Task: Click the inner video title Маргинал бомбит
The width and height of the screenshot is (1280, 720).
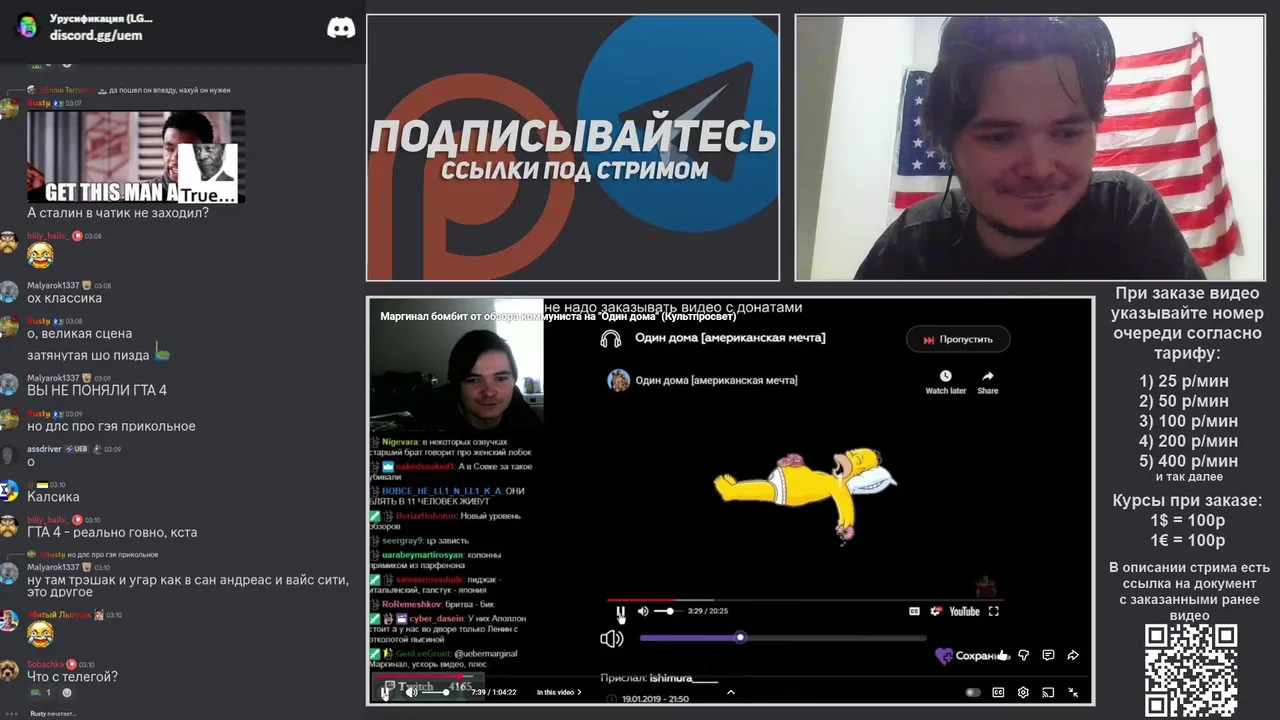Action: click(x=558, y=316)
